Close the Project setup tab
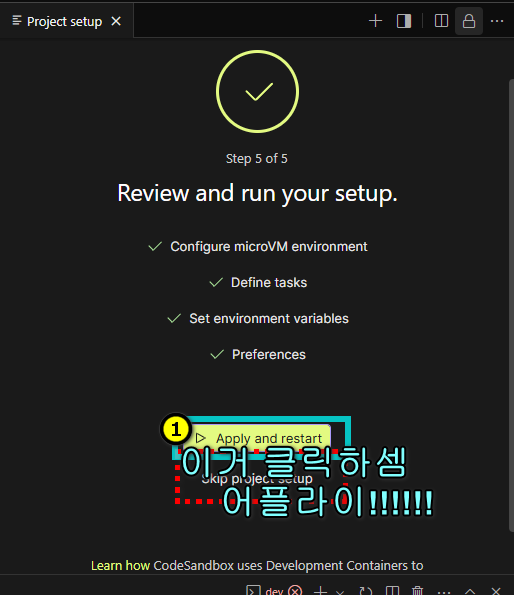This screenshot has height=595, width=514. [x=116, y=21]
